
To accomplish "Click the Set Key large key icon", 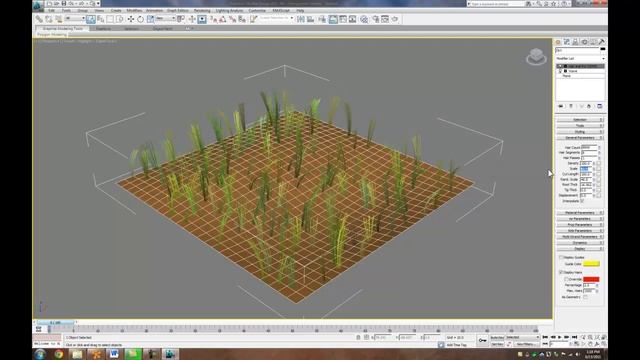I will click(x=482, y=340).
